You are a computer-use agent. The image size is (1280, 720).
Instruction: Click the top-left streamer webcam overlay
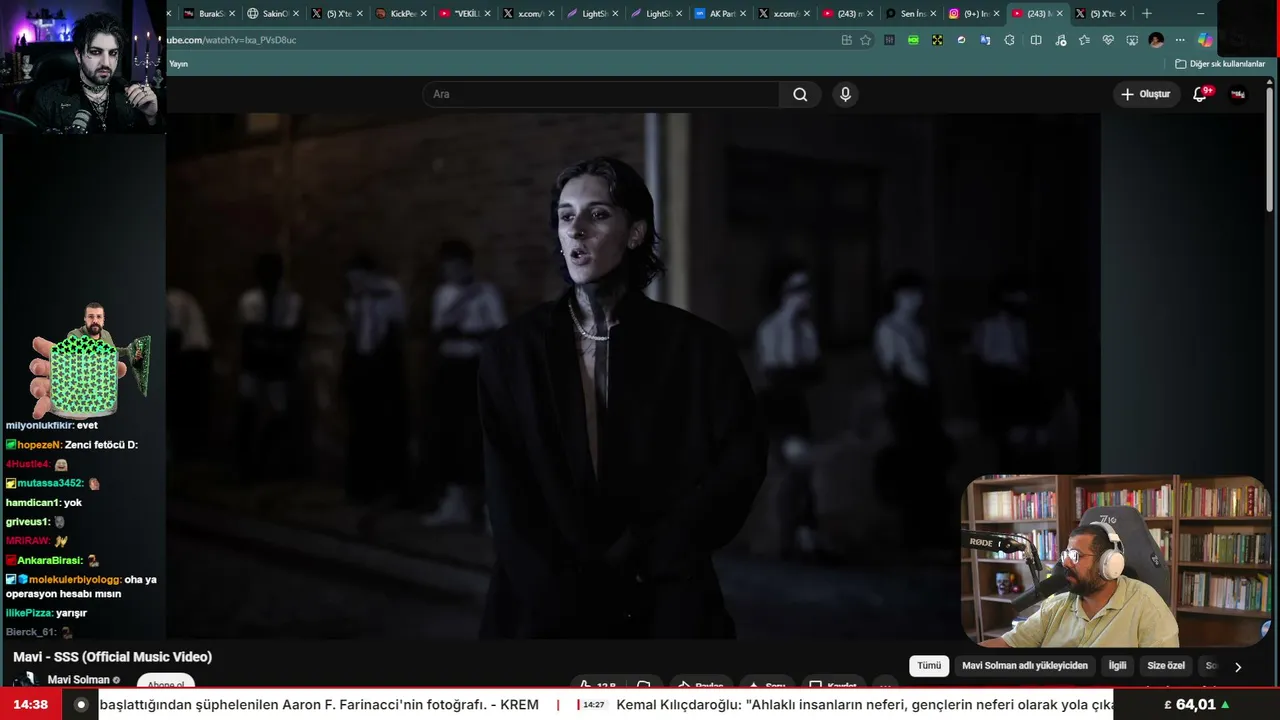(82, 66)
